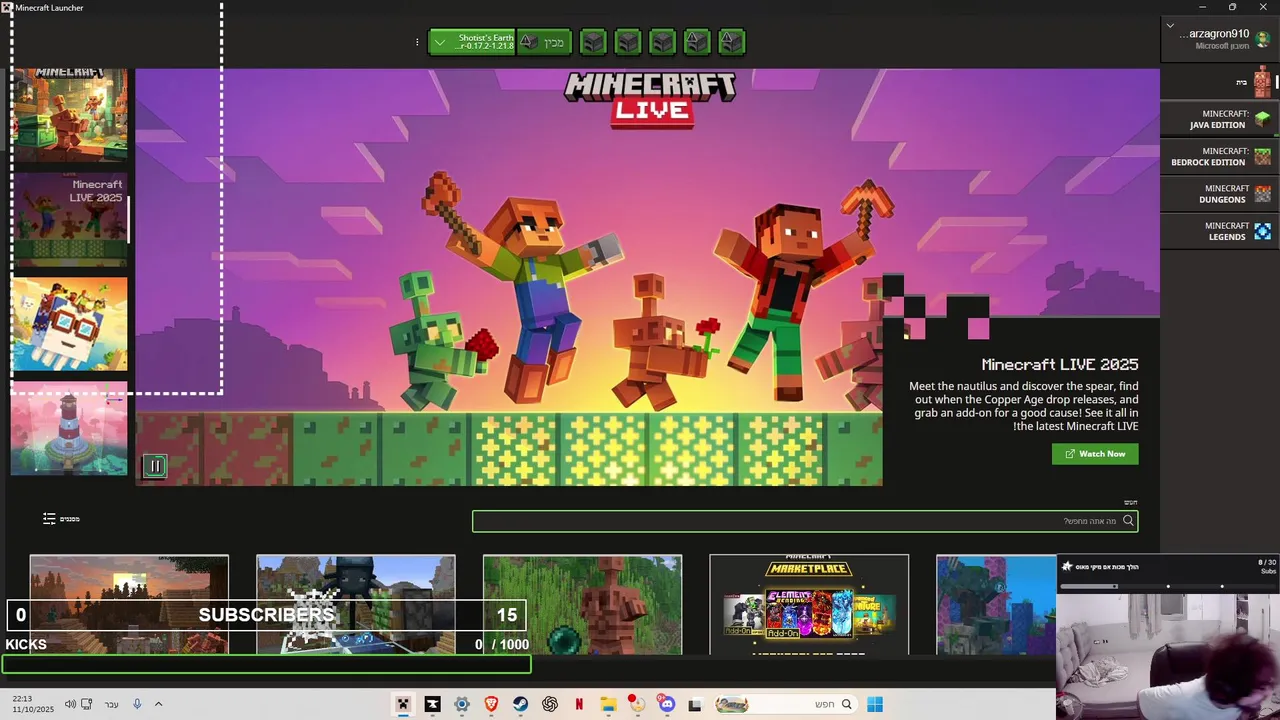Select the lighthouse carousel thumbnail
This screenshot has width=1280, height=720.
69,428
